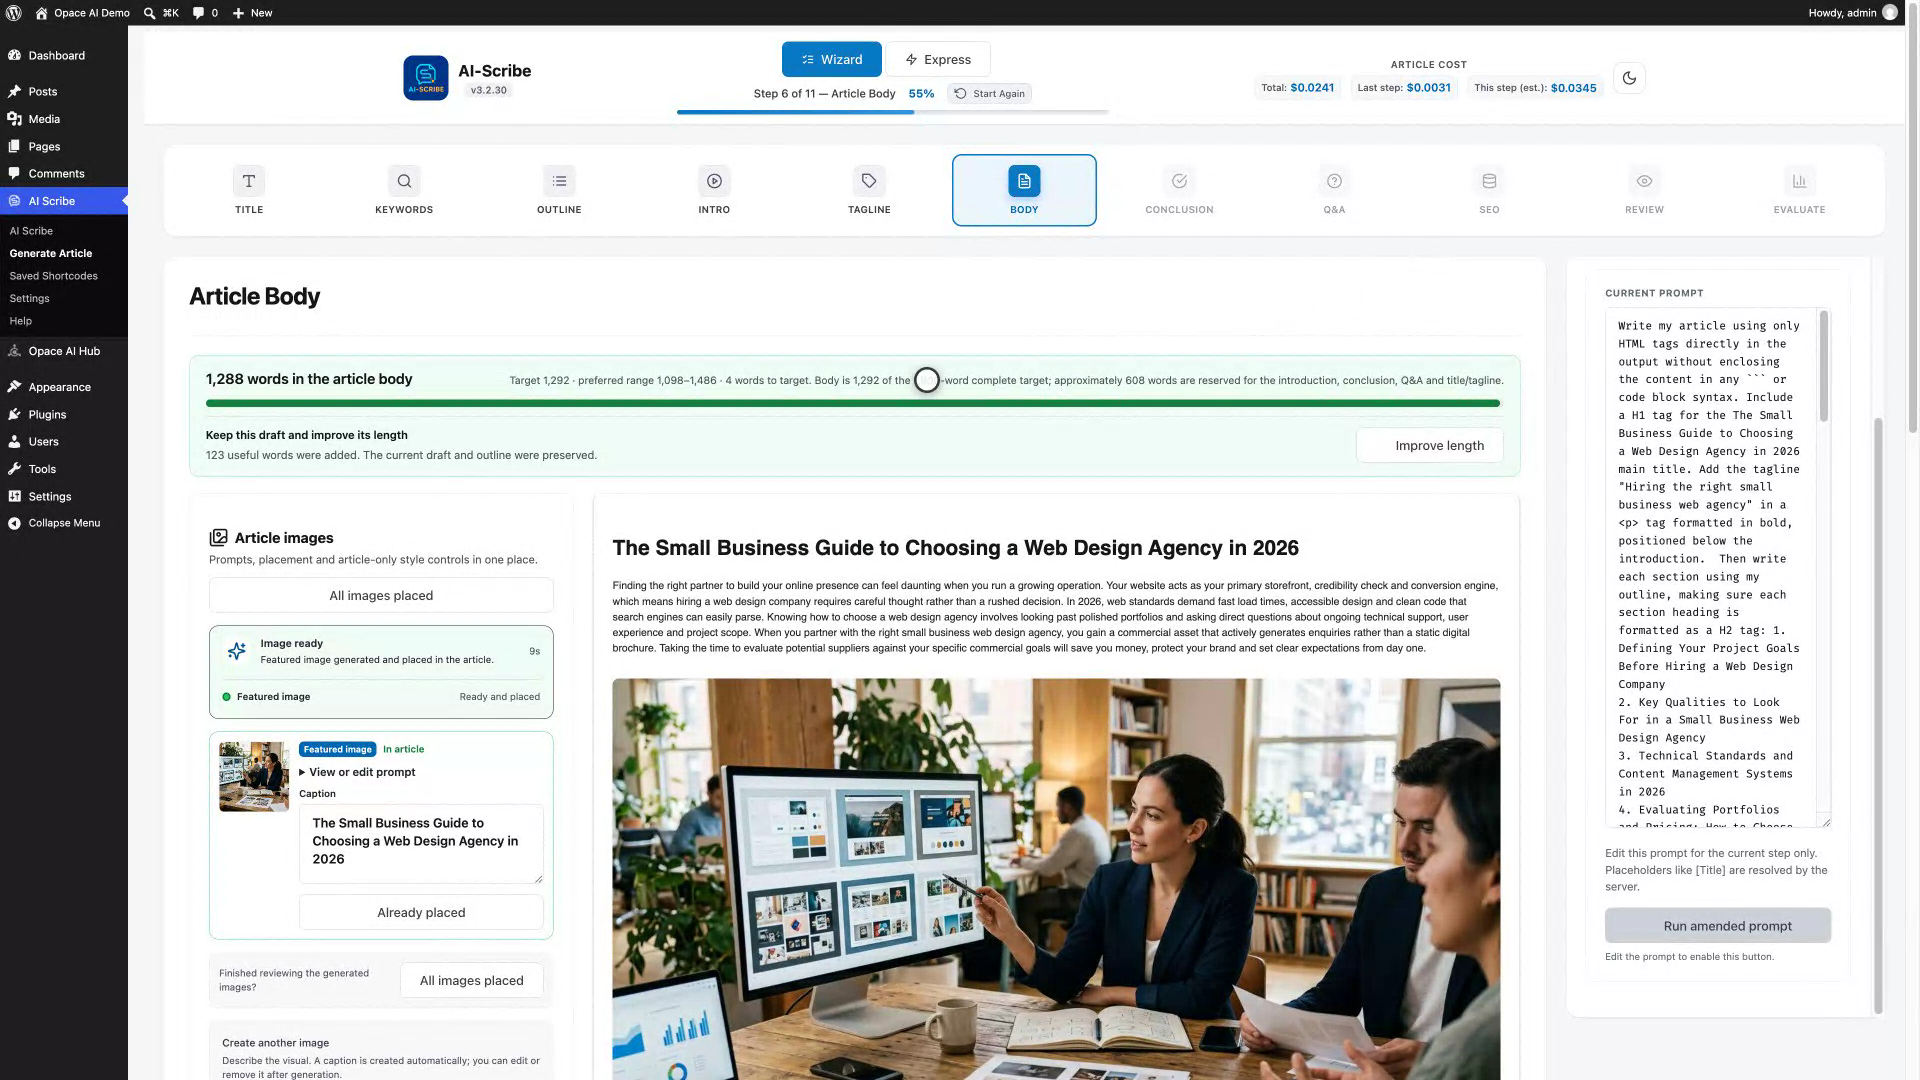The width and height of the screenshot is (1920, 1080).
Task: Click the step progress bar under Wizard
Action: pos(893,112)
